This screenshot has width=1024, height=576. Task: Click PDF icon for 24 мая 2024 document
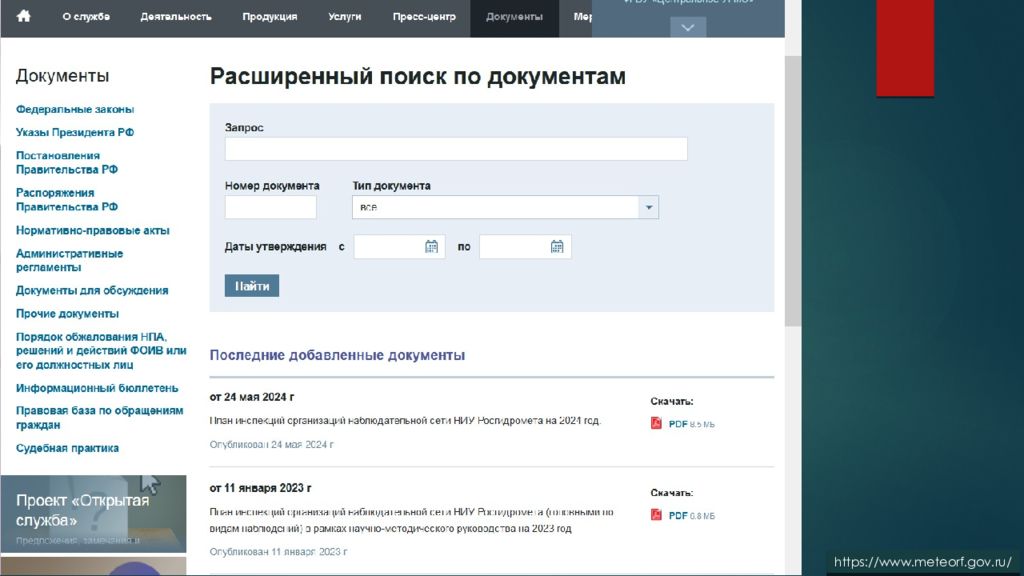pos(656,423)
